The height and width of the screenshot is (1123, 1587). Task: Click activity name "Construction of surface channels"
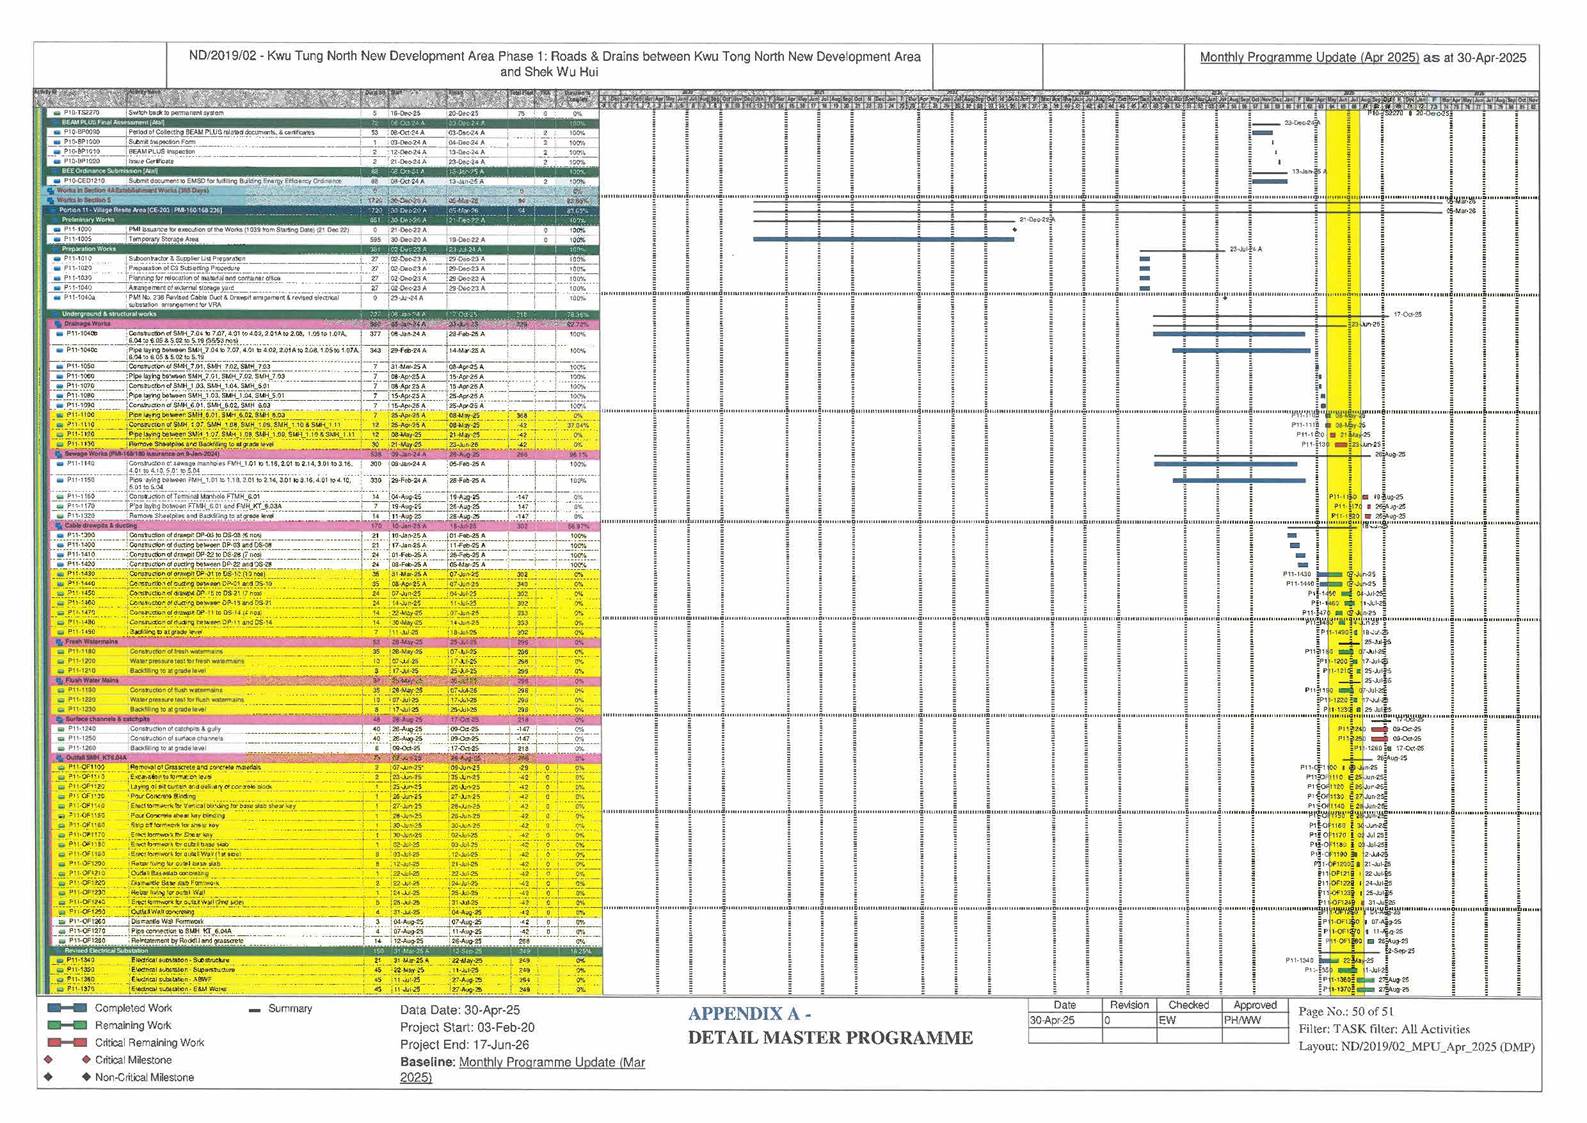coord(176,739)
